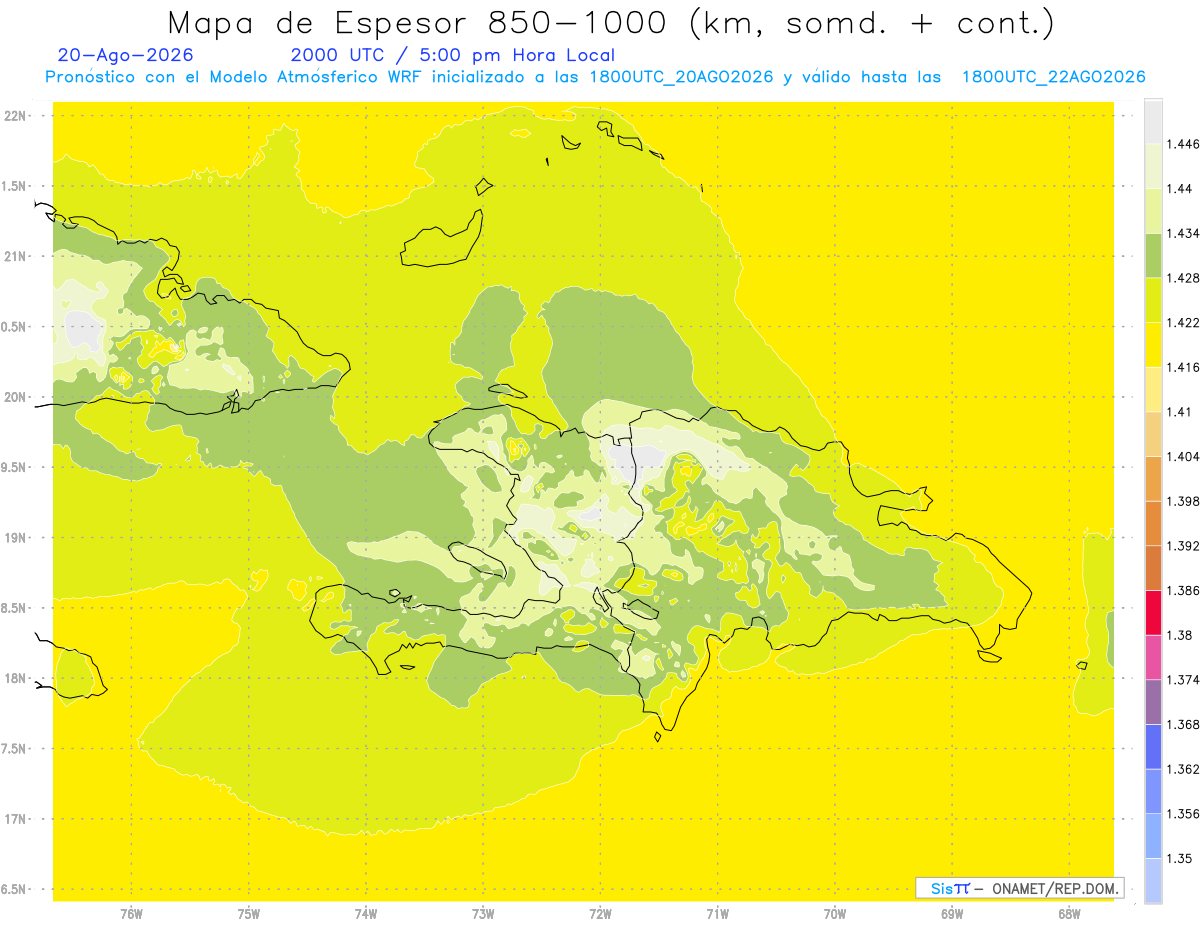Click the longitude label '72W'
The height and width of the screenshot is (927, 1200).
click(x=600, y=913)
